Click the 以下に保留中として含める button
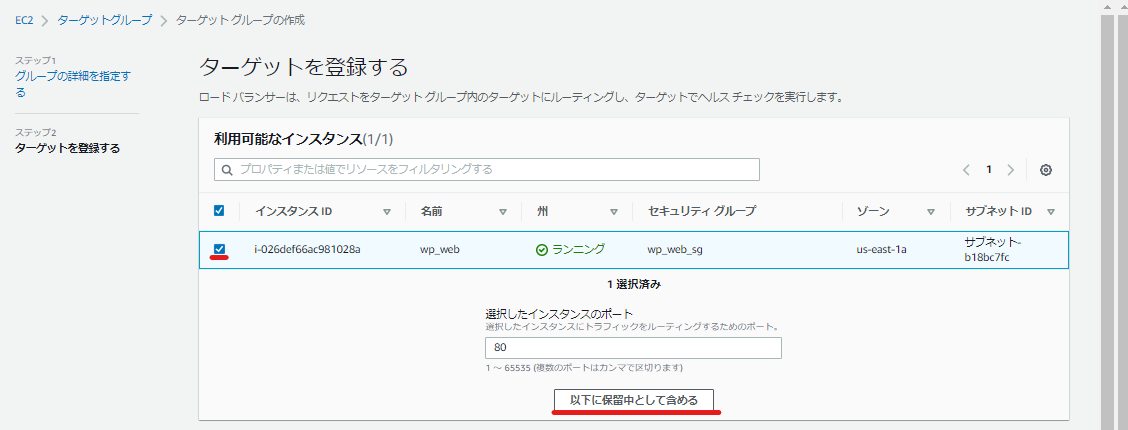Screen dimensions: 1128x430 click(x=634, y=401)
